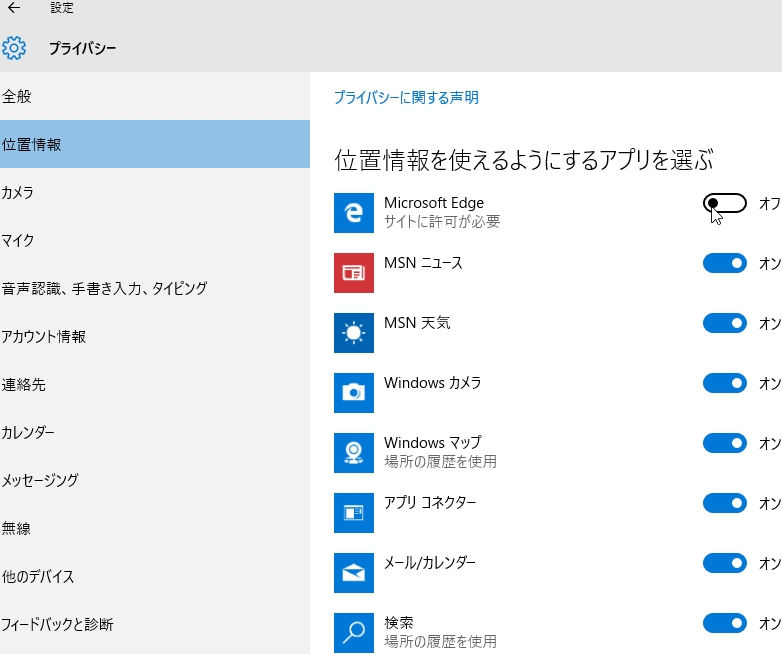Click the Microsoft Edge app name
Image resolution: width=782 pixels, height=654 pixels.
434,203
